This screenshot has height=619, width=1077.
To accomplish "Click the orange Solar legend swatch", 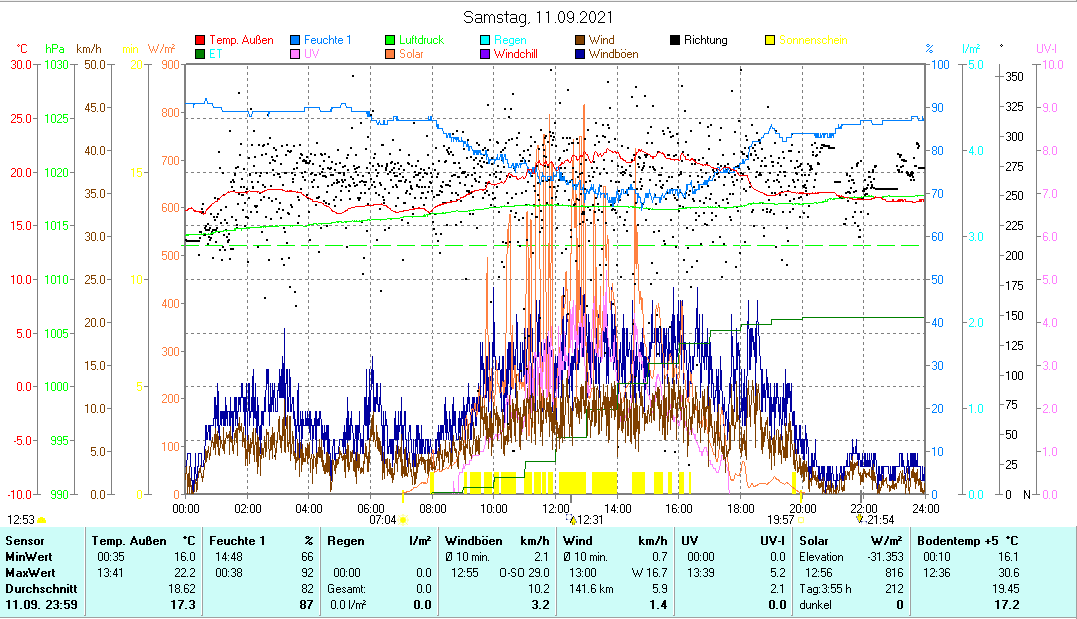I will 389,54.
